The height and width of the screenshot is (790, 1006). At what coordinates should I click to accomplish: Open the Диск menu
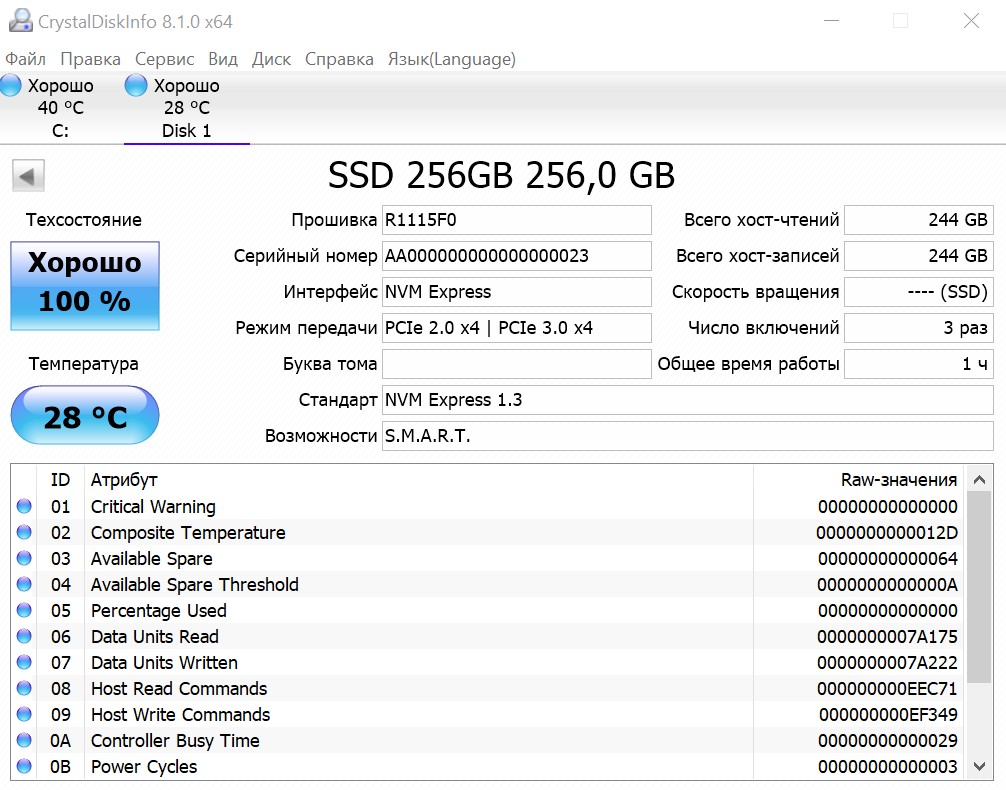(271, 59)
